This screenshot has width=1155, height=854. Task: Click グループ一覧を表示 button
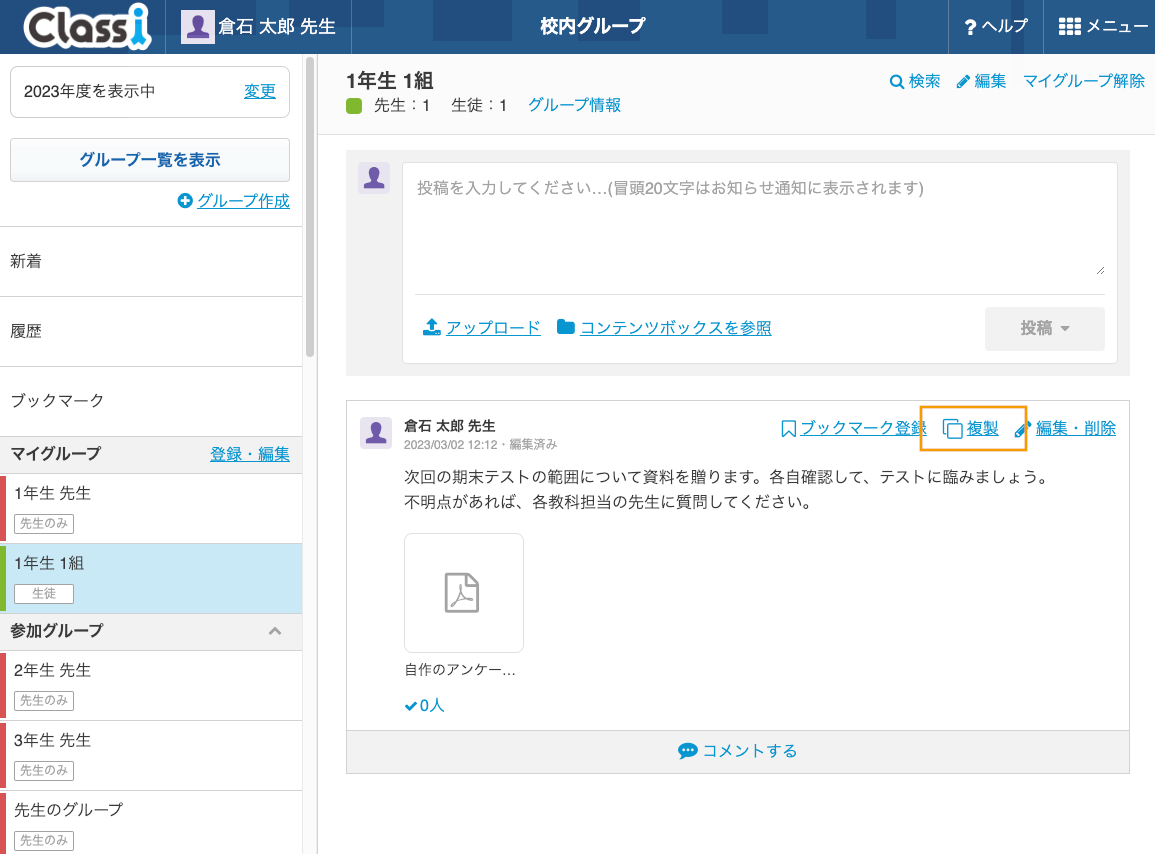[x=150, y=160]
